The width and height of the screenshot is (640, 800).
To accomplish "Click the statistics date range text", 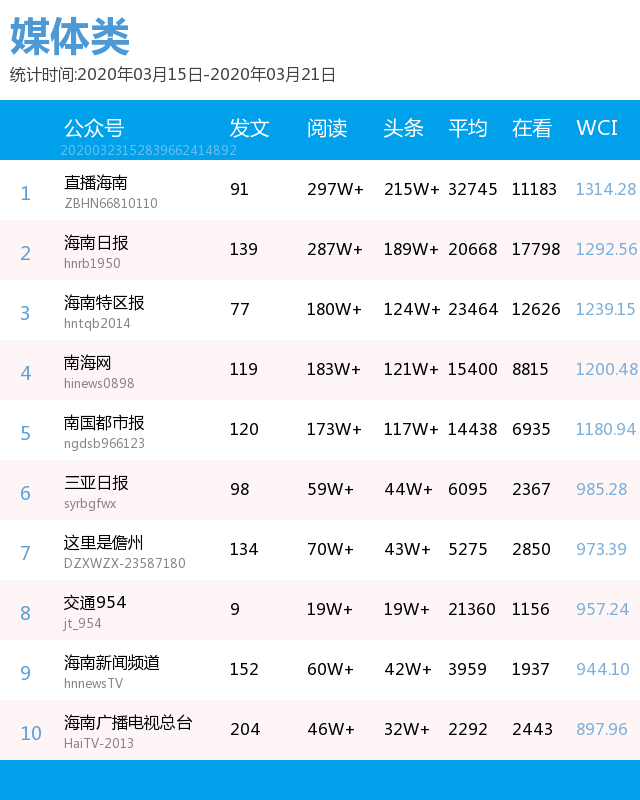I will [173, 74].
